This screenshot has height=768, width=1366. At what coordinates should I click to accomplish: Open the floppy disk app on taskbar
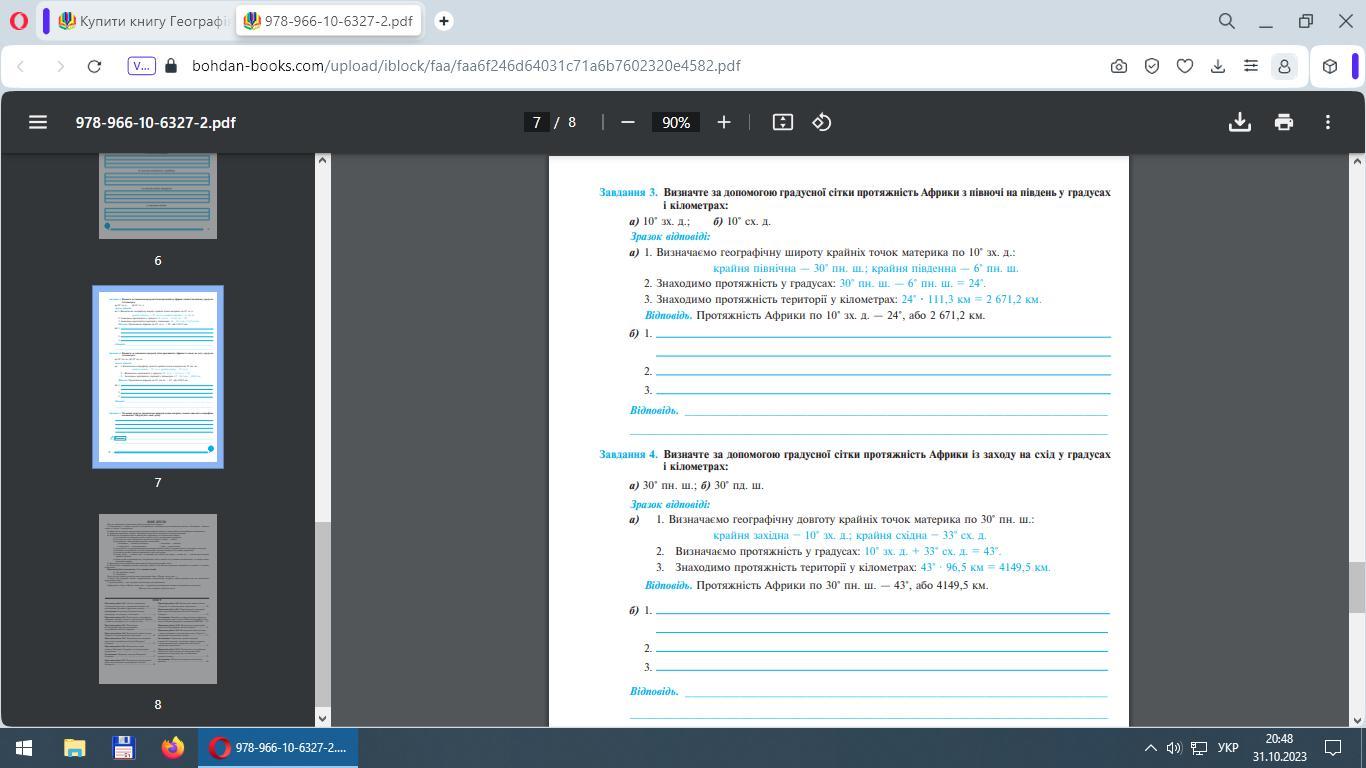tap(124, 748)
